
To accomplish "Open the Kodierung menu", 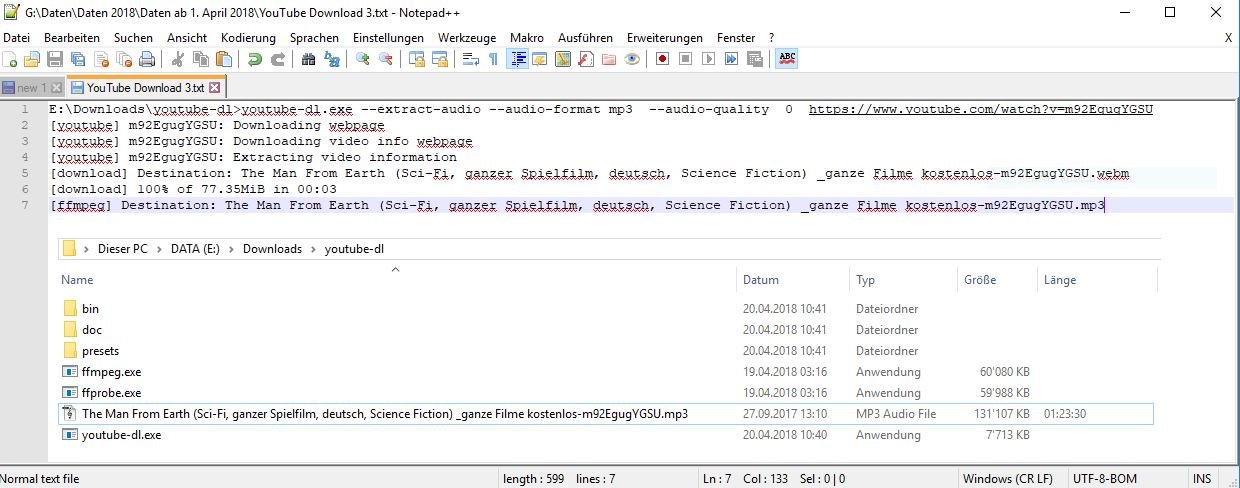I will click(248, 37).
